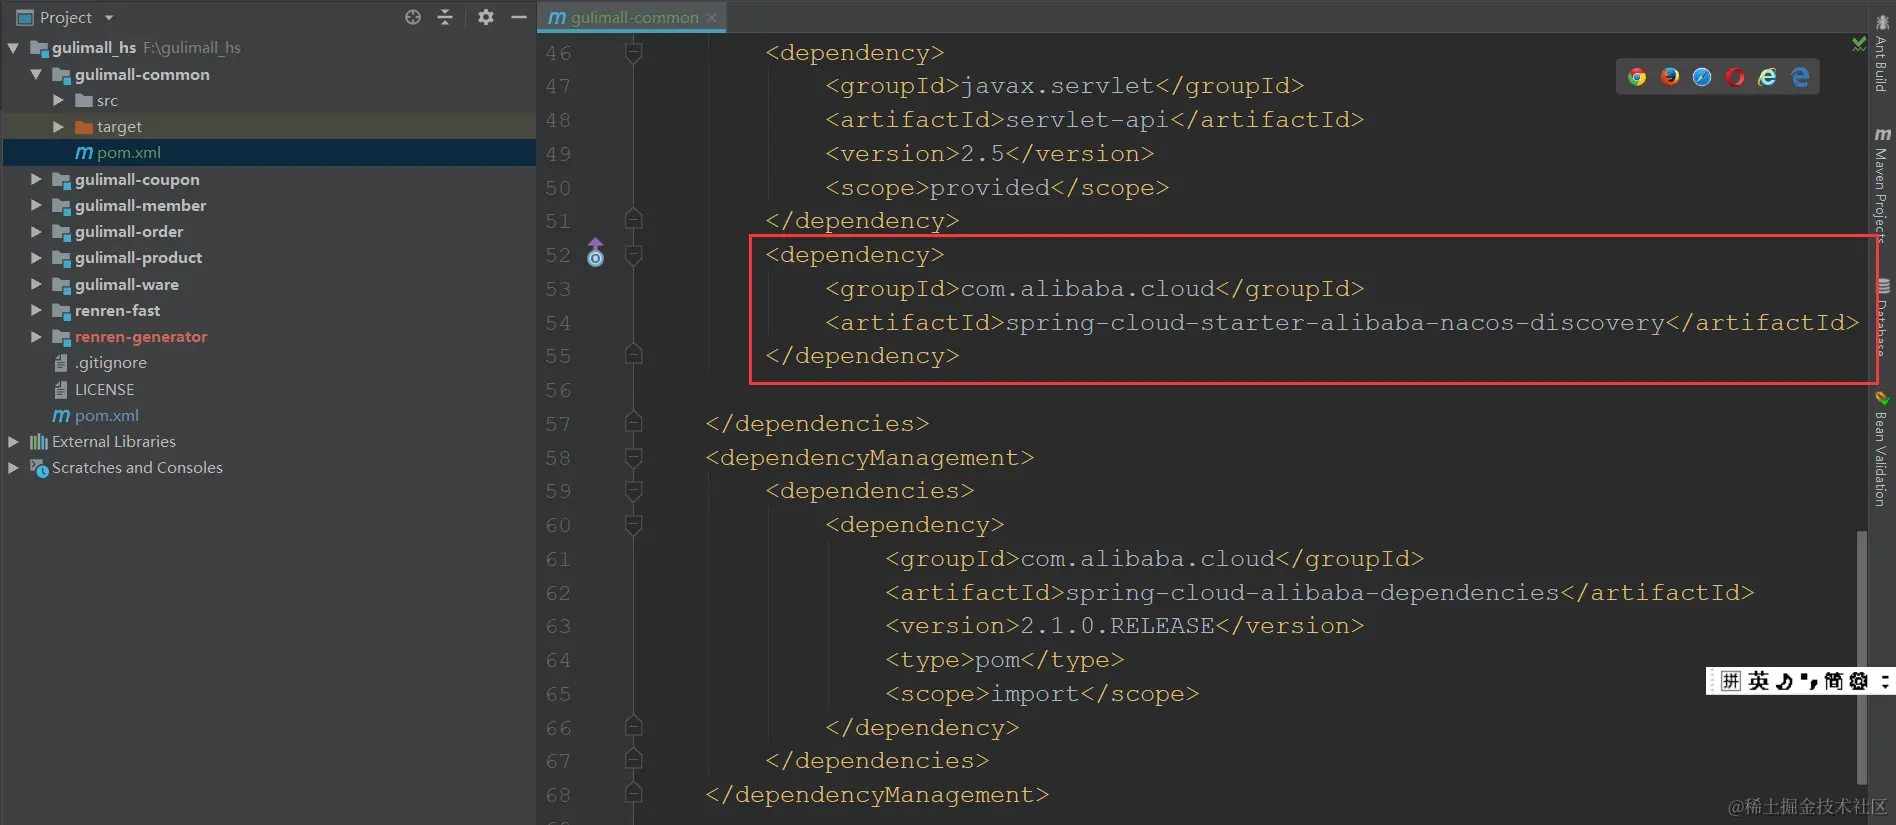The image size is (1896, 825).
Task: Toggle IME simplified Chinese character icon
Action: click(x=1834, y=681)
